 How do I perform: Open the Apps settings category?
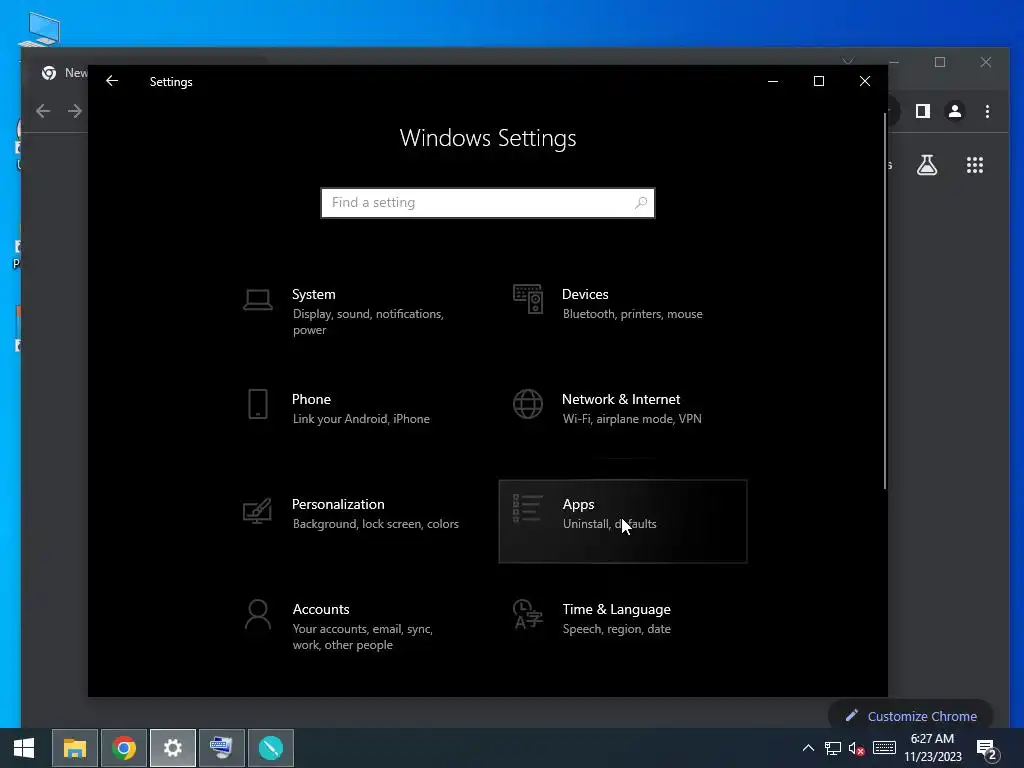[622, 521]
